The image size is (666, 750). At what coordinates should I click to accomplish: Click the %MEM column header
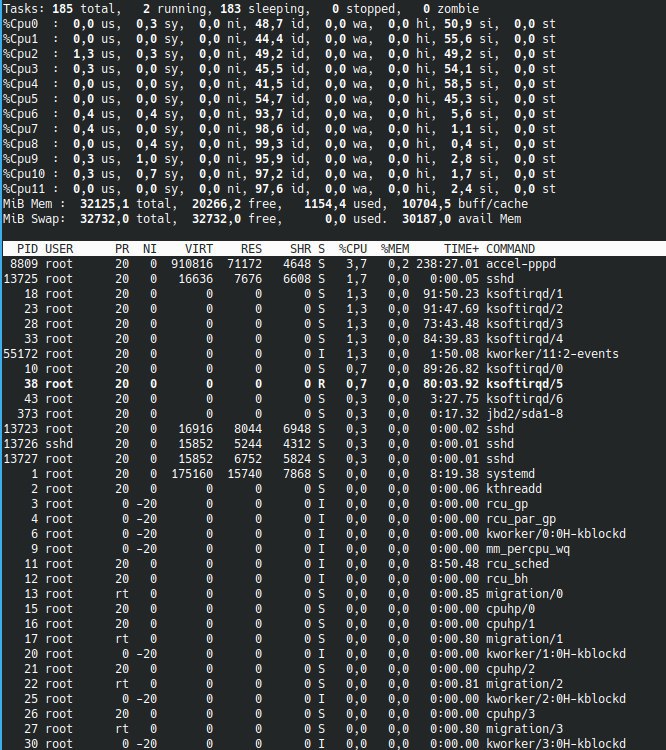click(395, 249)
